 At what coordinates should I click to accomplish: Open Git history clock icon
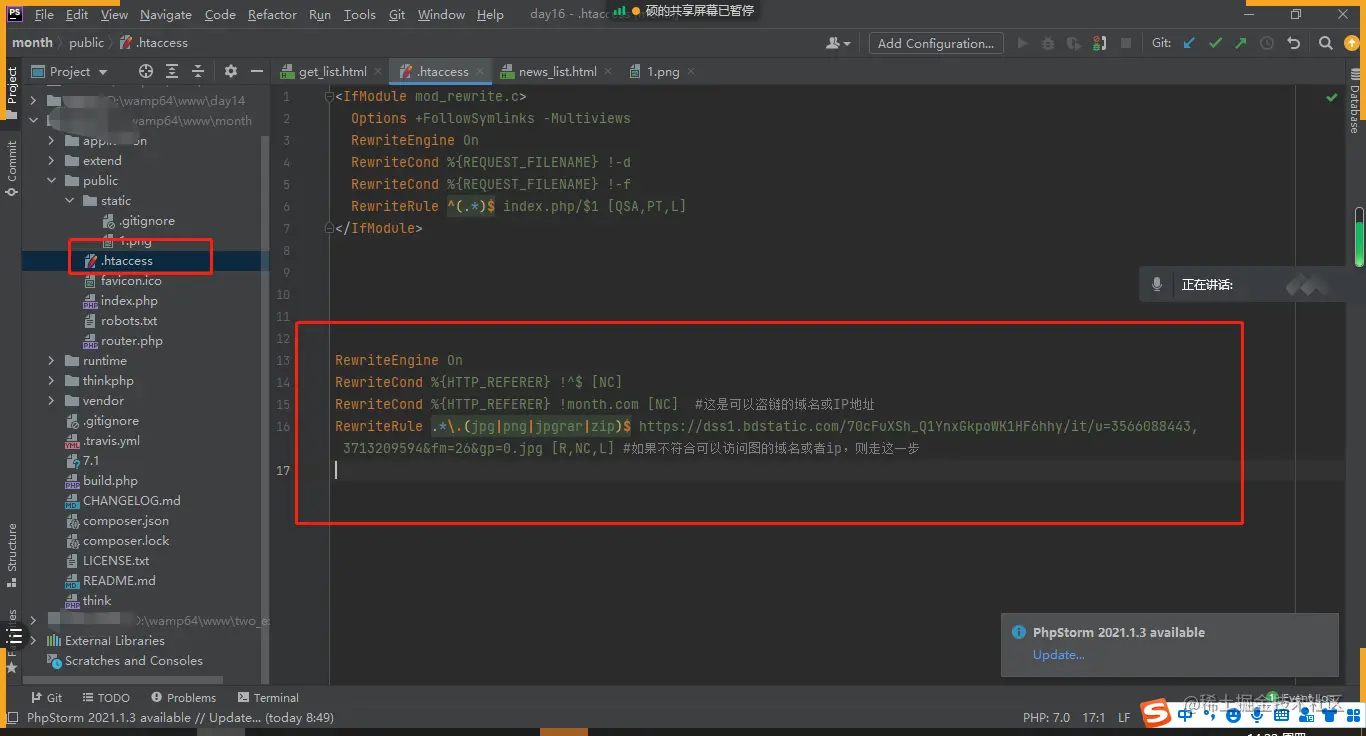[1267, 43]
